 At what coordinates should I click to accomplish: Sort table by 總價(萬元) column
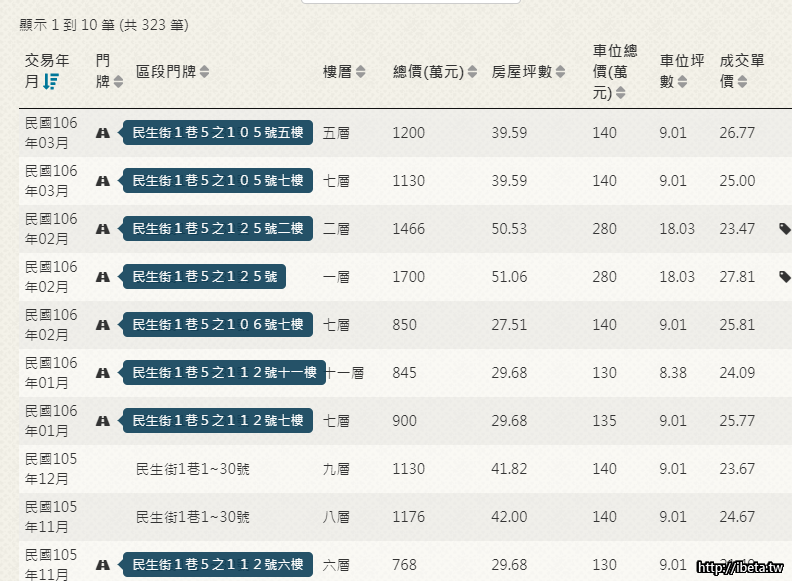point(471,72)
